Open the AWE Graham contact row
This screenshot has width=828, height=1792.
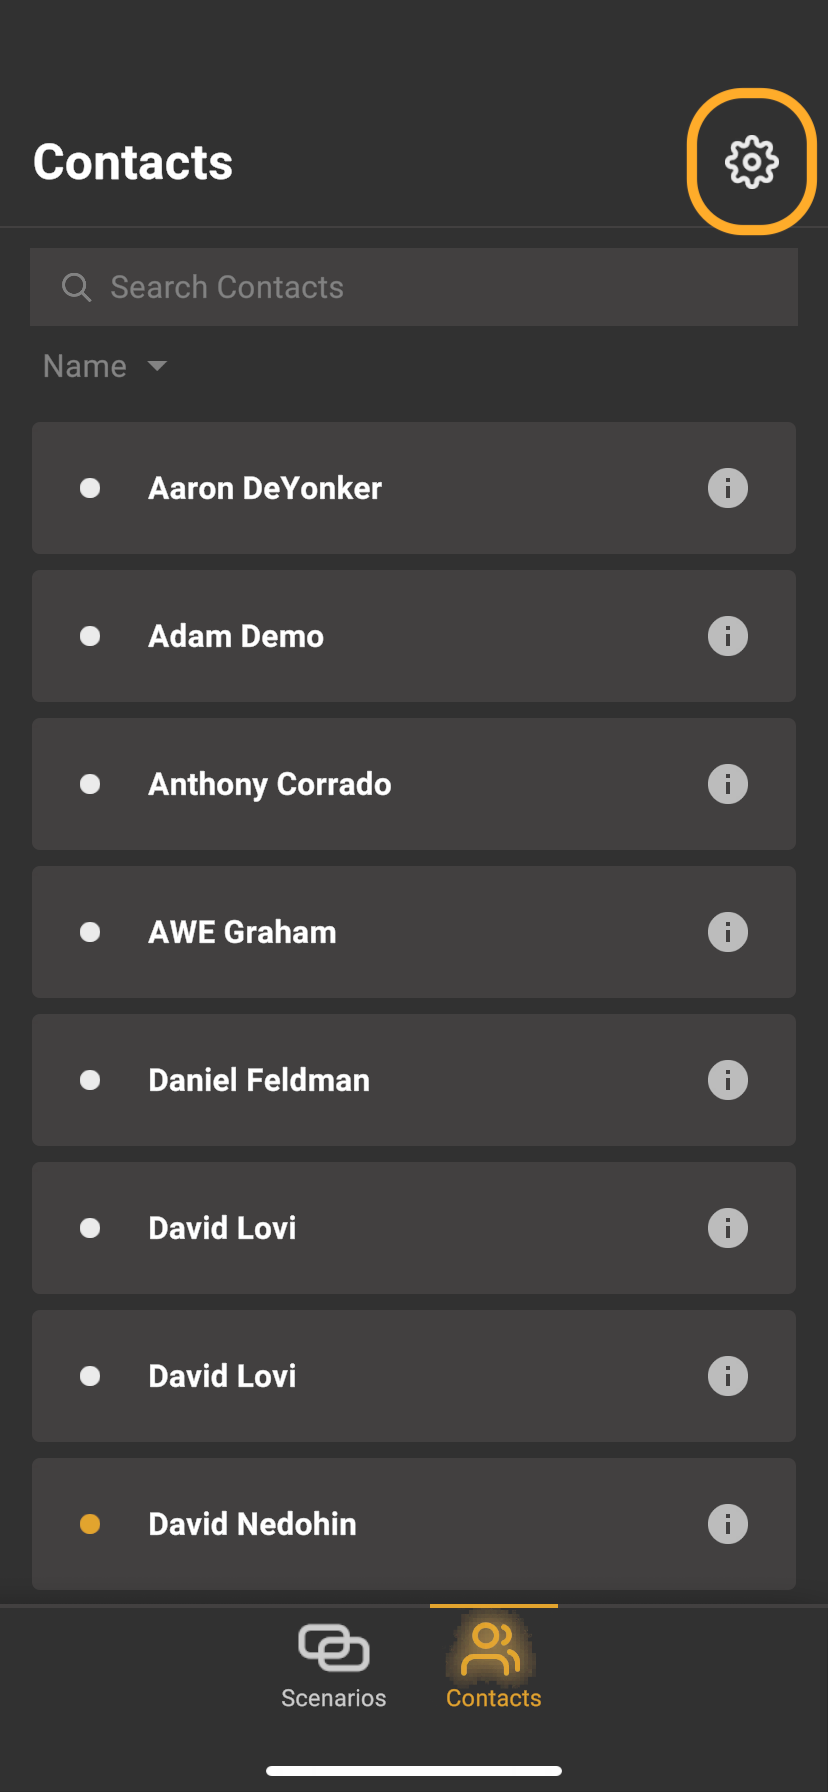pos(414,932)
